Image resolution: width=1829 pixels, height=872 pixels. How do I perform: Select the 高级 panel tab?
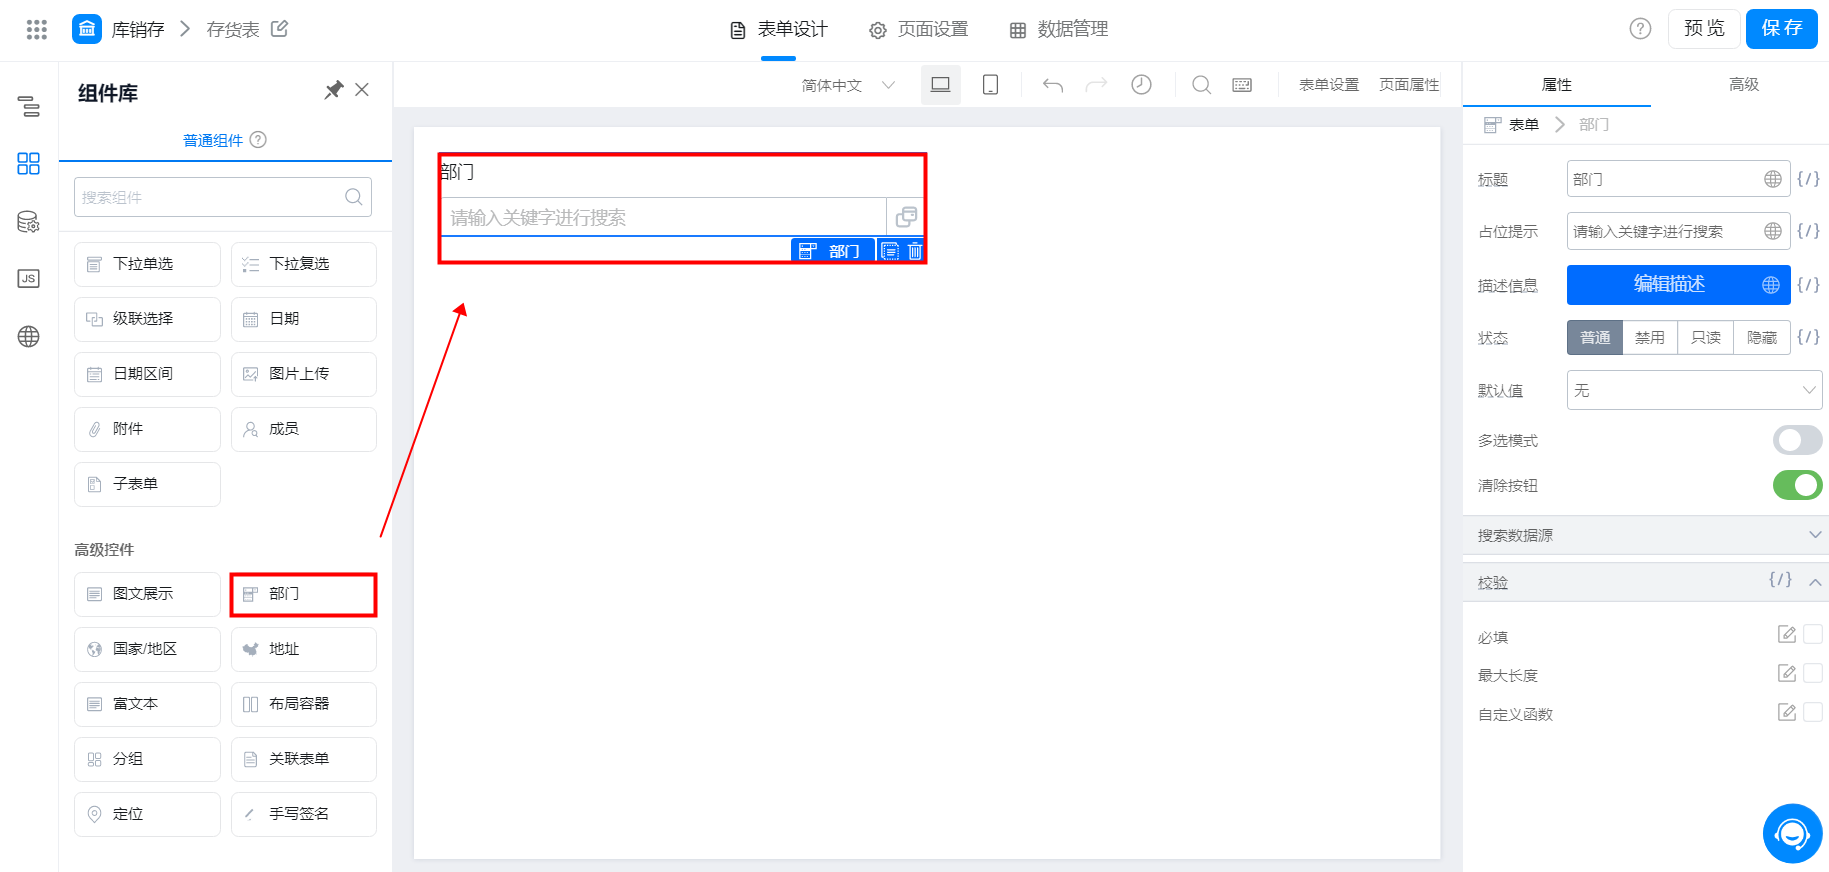click(1744, 85)
